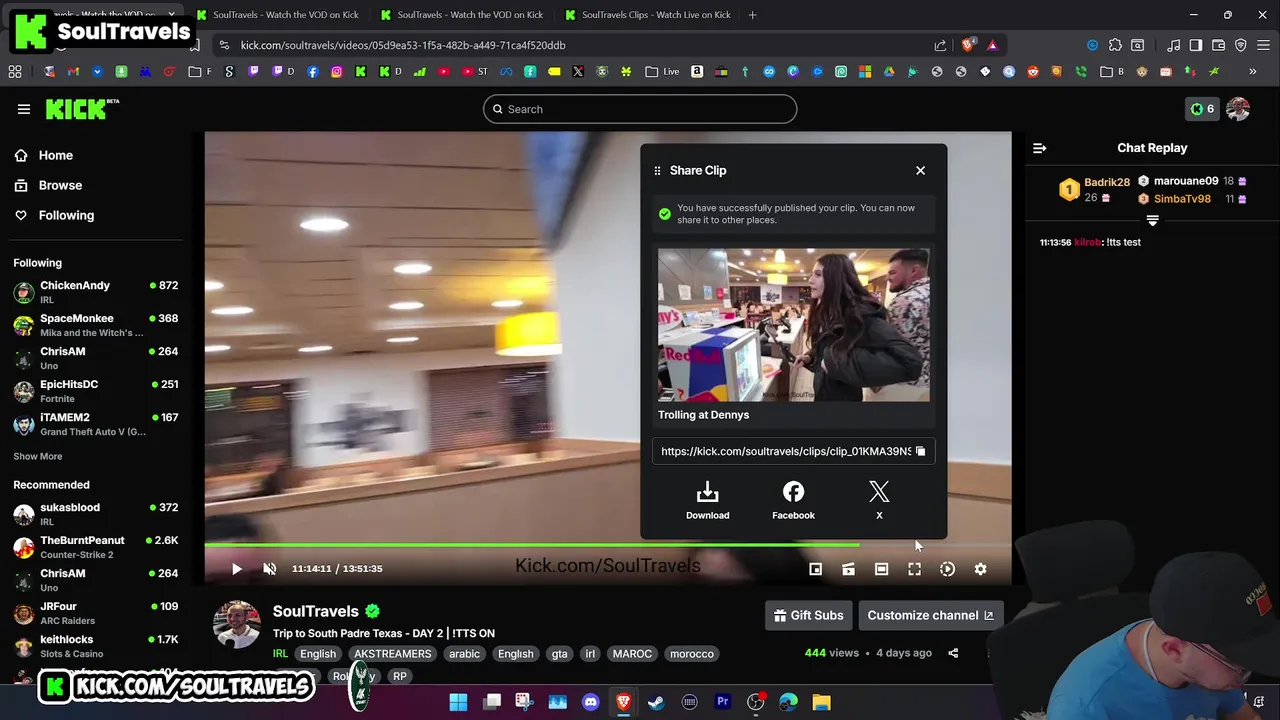Enter fullscreen video mode

click(x=914, y=569)
